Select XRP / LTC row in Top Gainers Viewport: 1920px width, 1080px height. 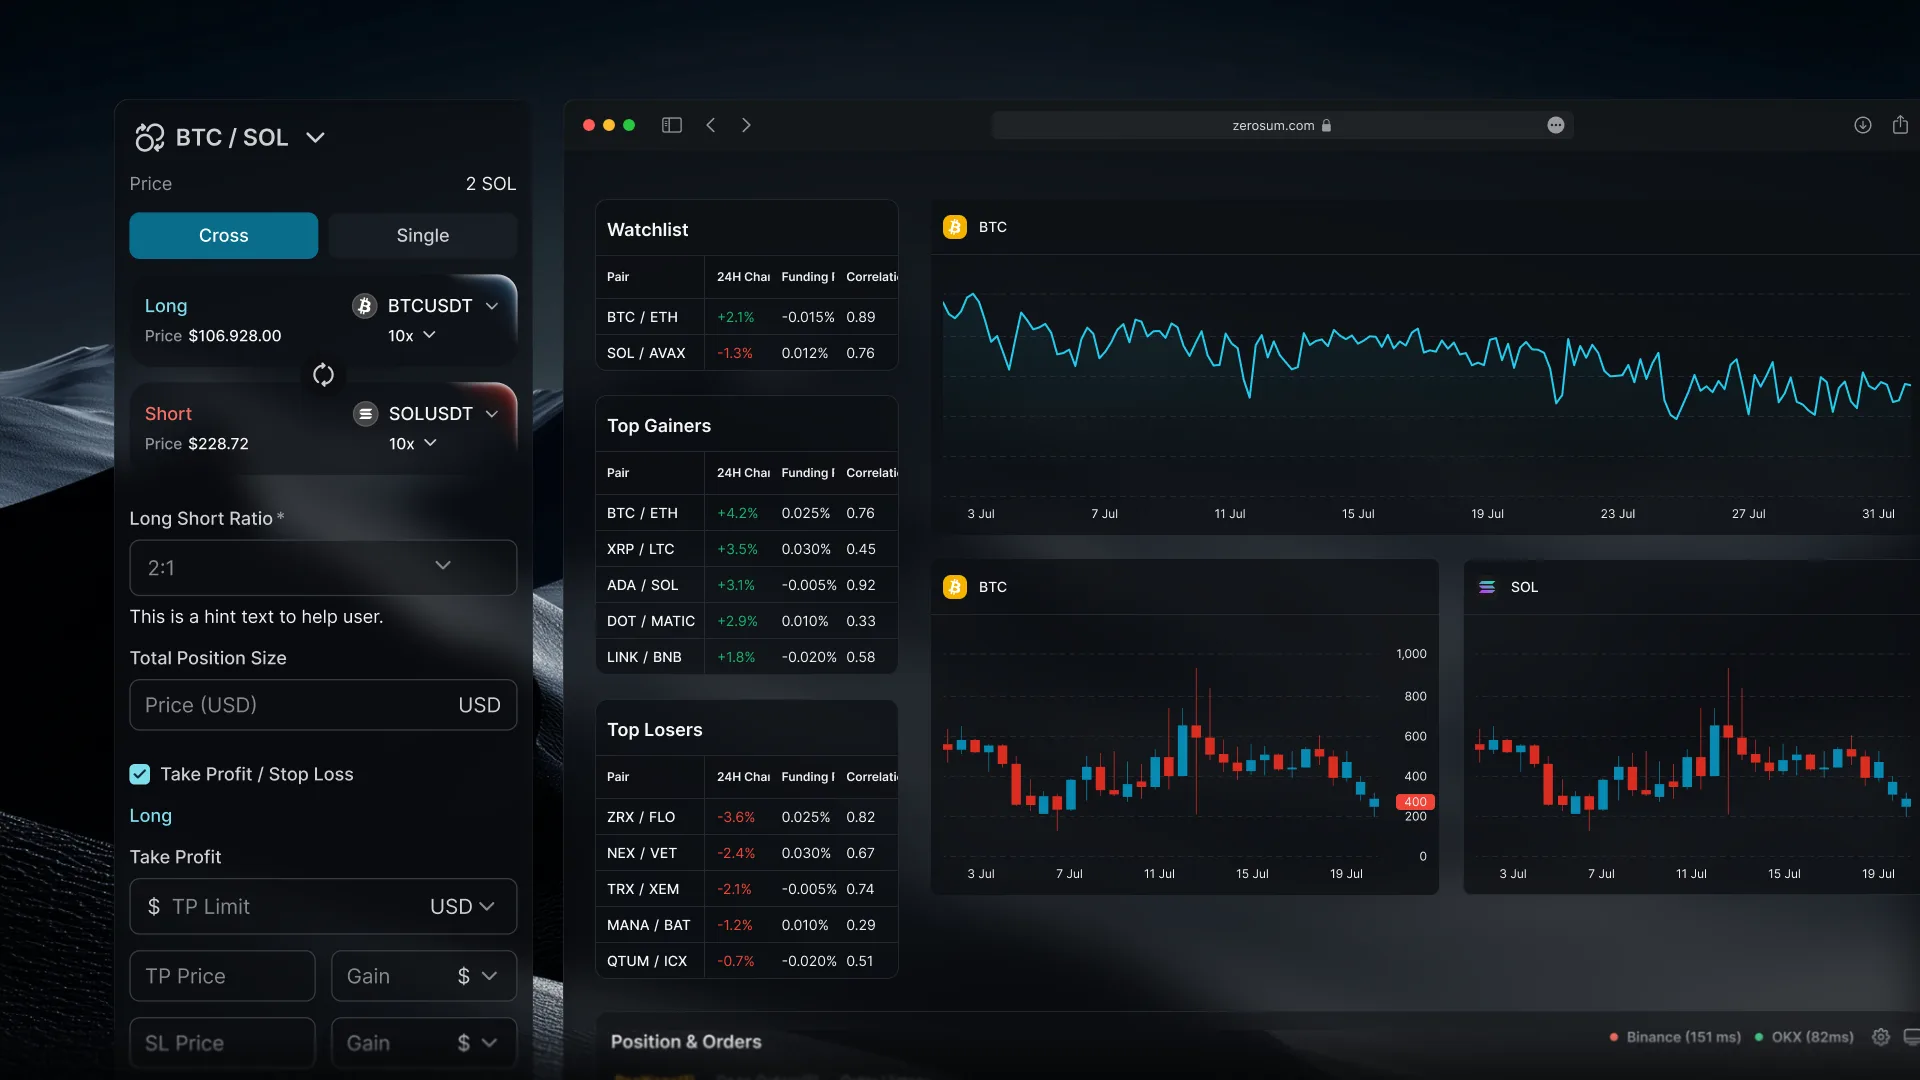pyautogui.click(x=747, y=549)
